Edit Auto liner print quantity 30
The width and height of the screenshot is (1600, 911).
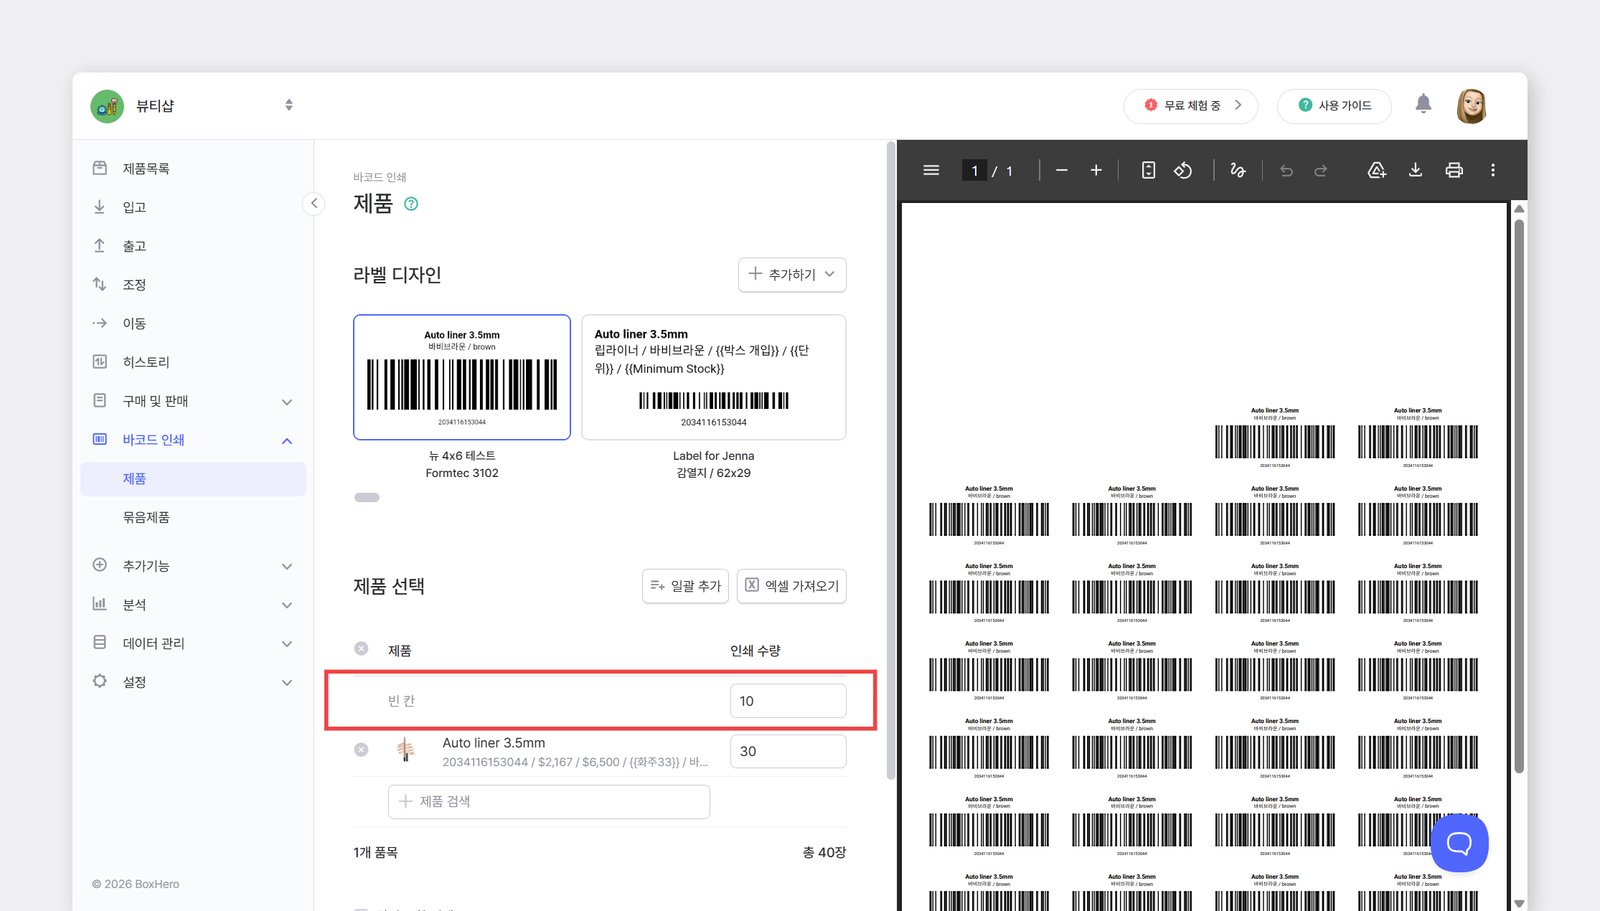[x=788, y=751]
